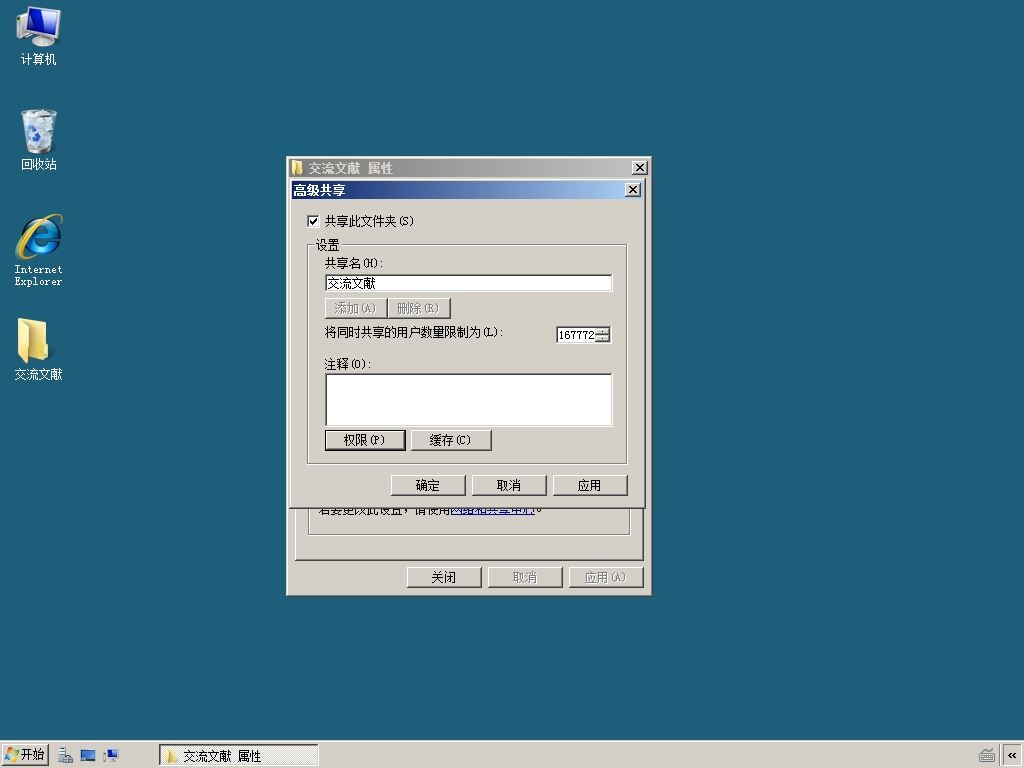Confirm 高级共享 with 确定
The width and height of the screenshot is (1024, 768).
coord(428,485)
